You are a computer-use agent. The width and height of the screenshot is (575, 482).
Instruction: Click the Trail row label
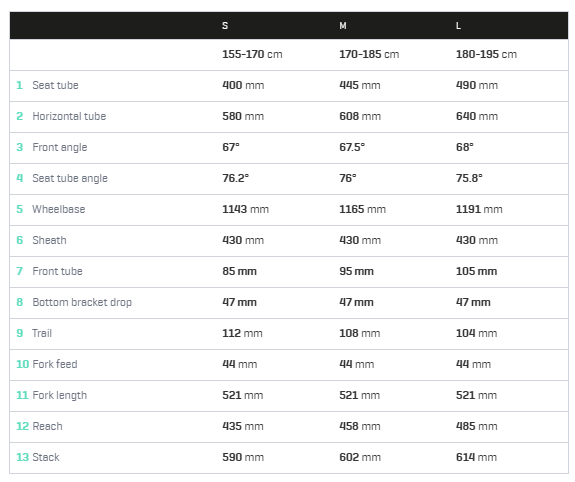coord(42,333)
